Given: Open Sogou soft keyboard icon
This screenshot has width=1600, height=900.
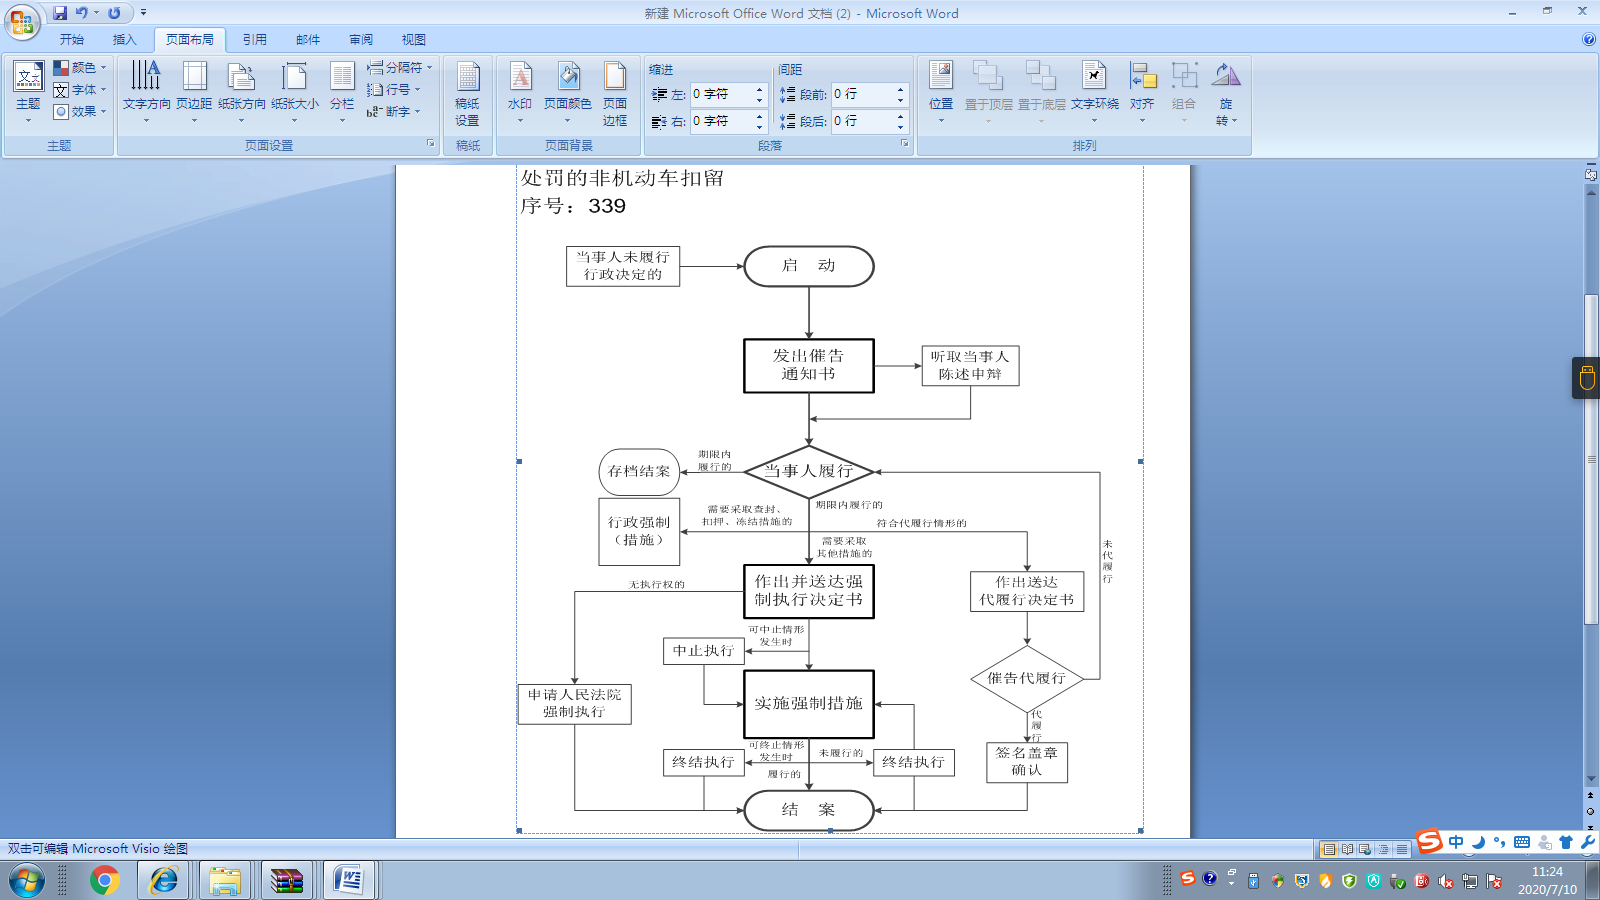Looking at the screenshot, I should (x=1522, y=842).
